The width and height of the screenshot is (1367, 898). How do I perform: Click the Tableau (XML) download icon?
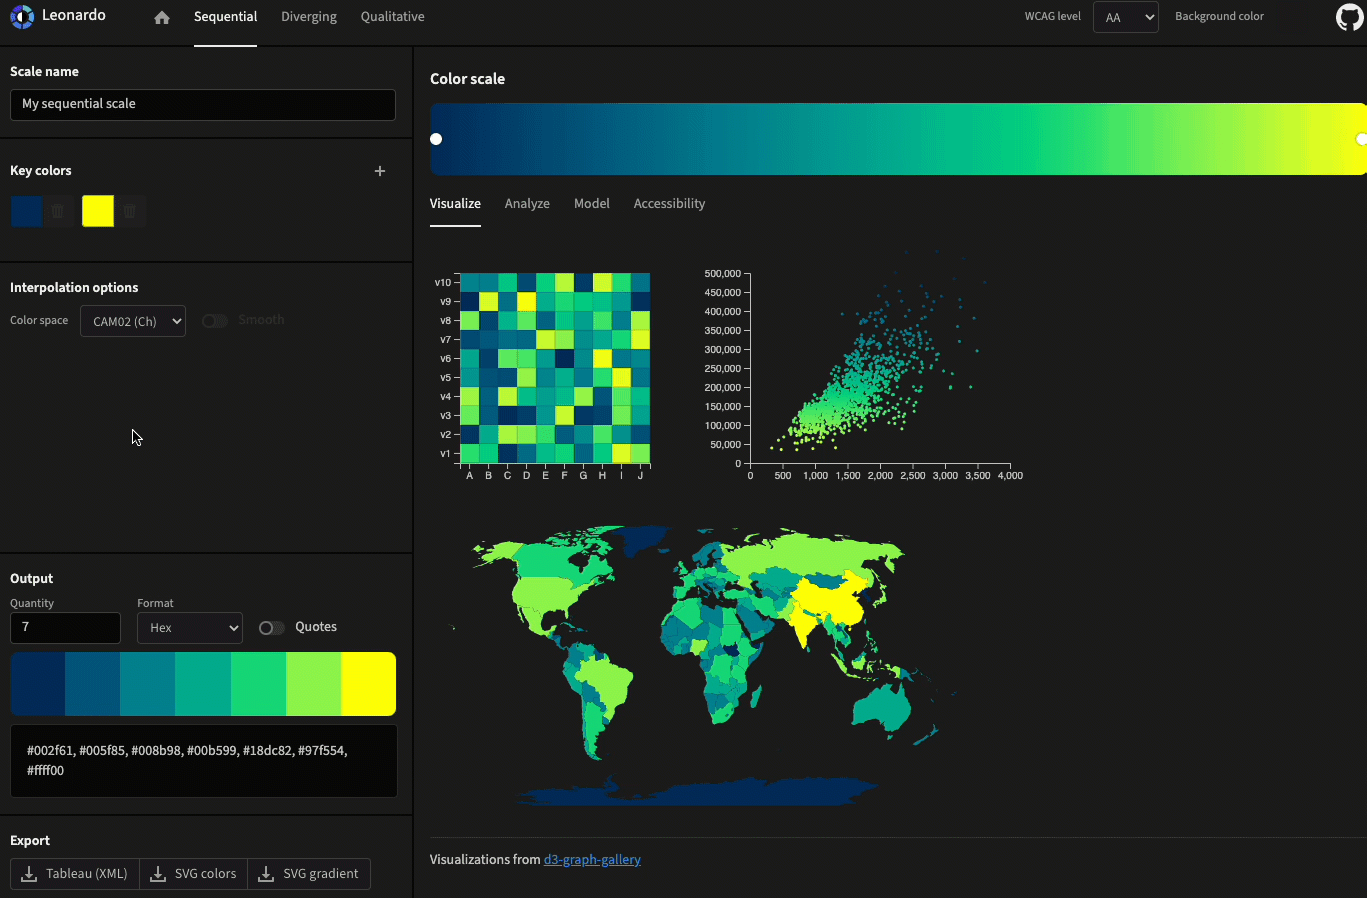(29, 874)
